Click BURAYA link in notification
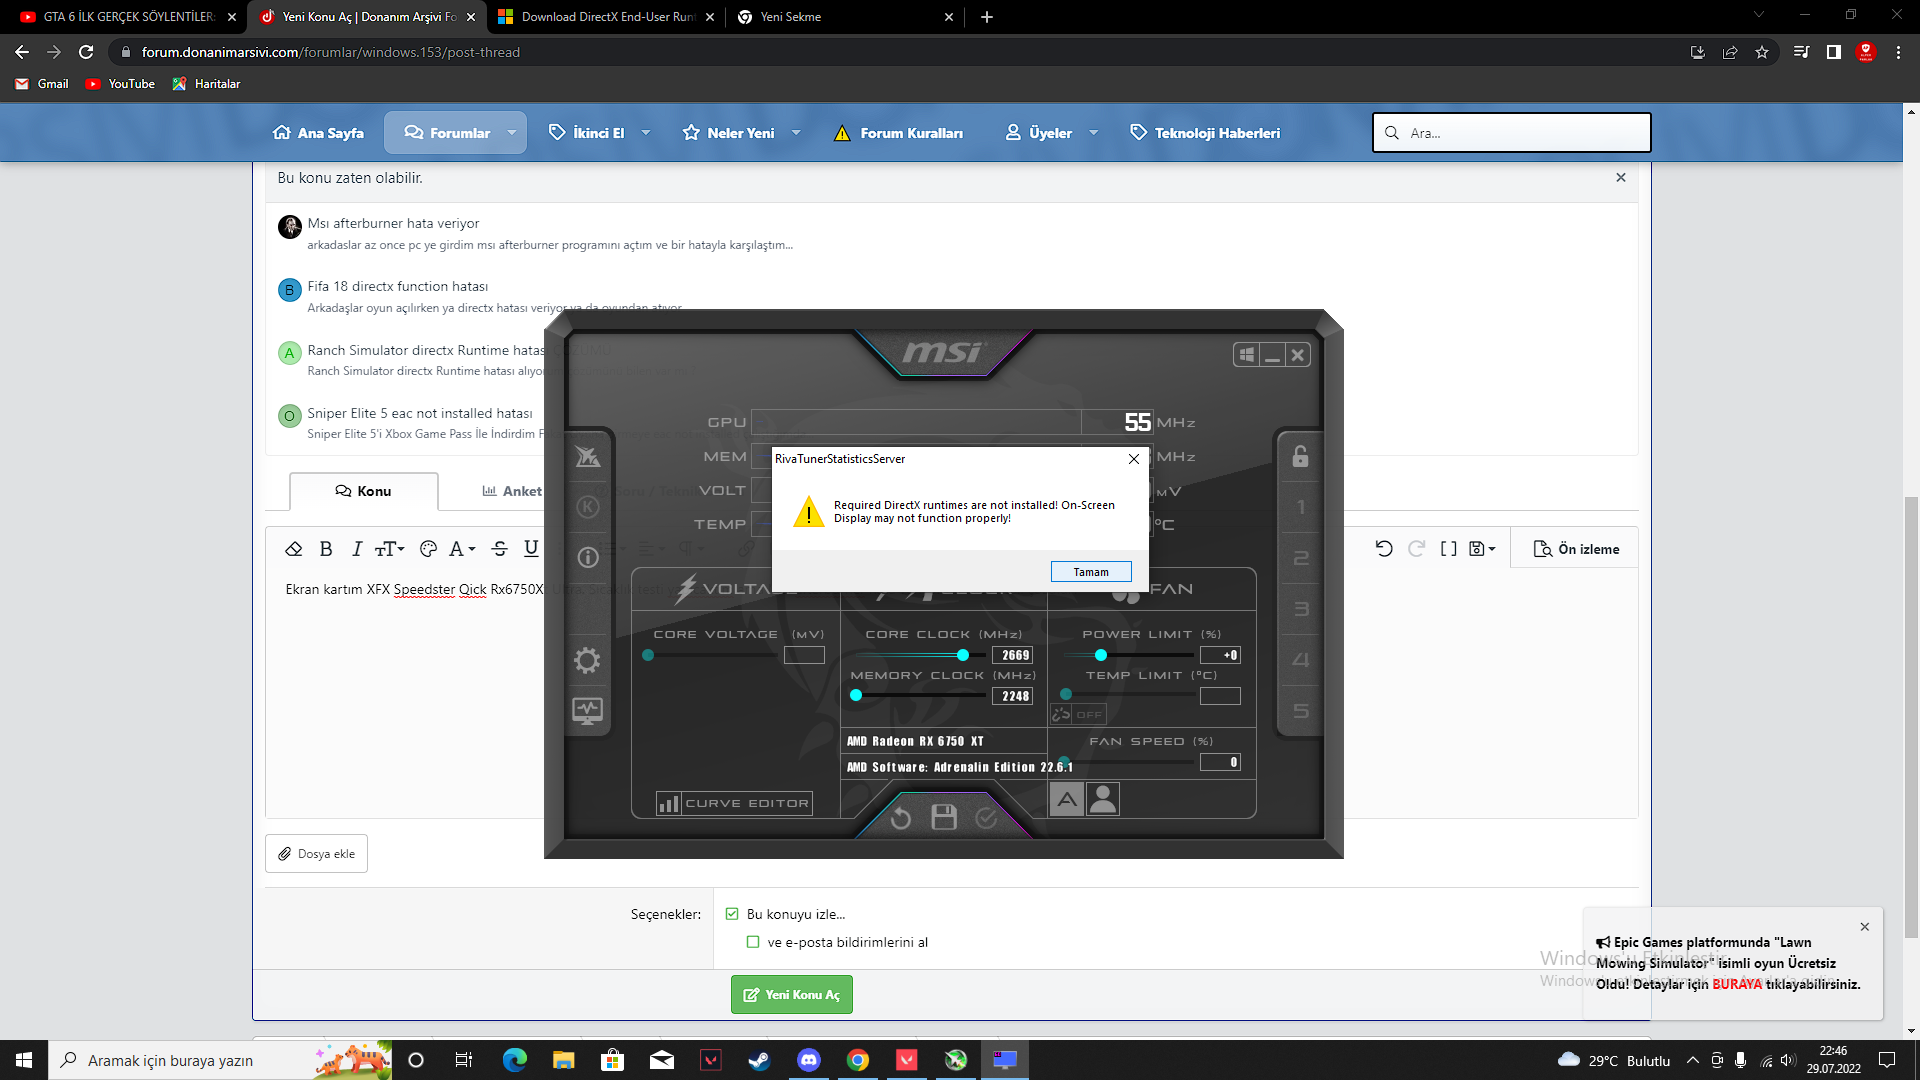1920x1080 pixels. click(1737, 984)
